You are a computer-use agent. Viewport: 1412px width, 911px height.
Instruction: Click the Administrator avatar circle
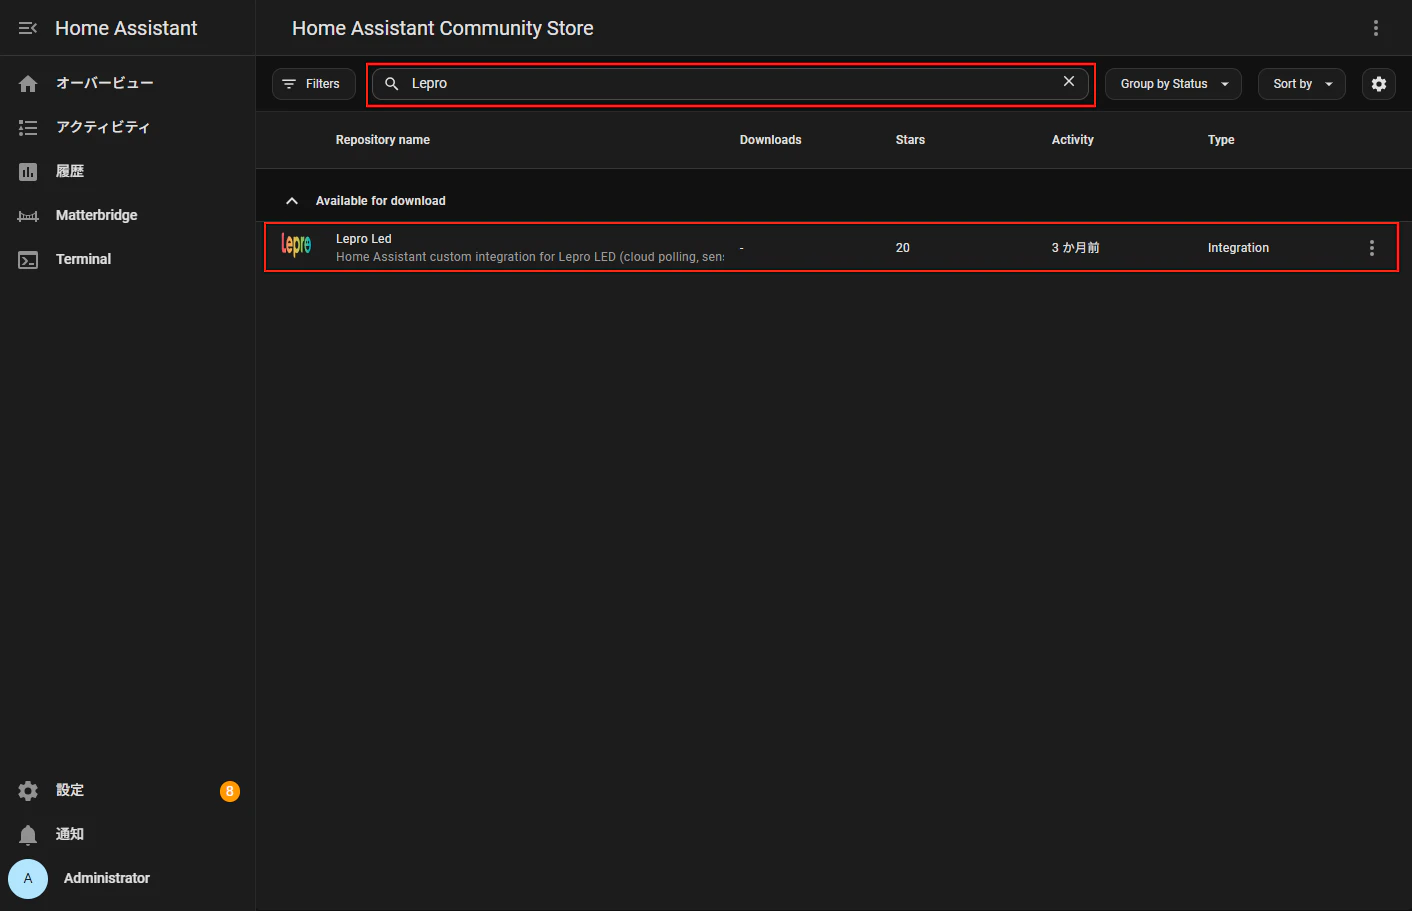tap(28, 878)
